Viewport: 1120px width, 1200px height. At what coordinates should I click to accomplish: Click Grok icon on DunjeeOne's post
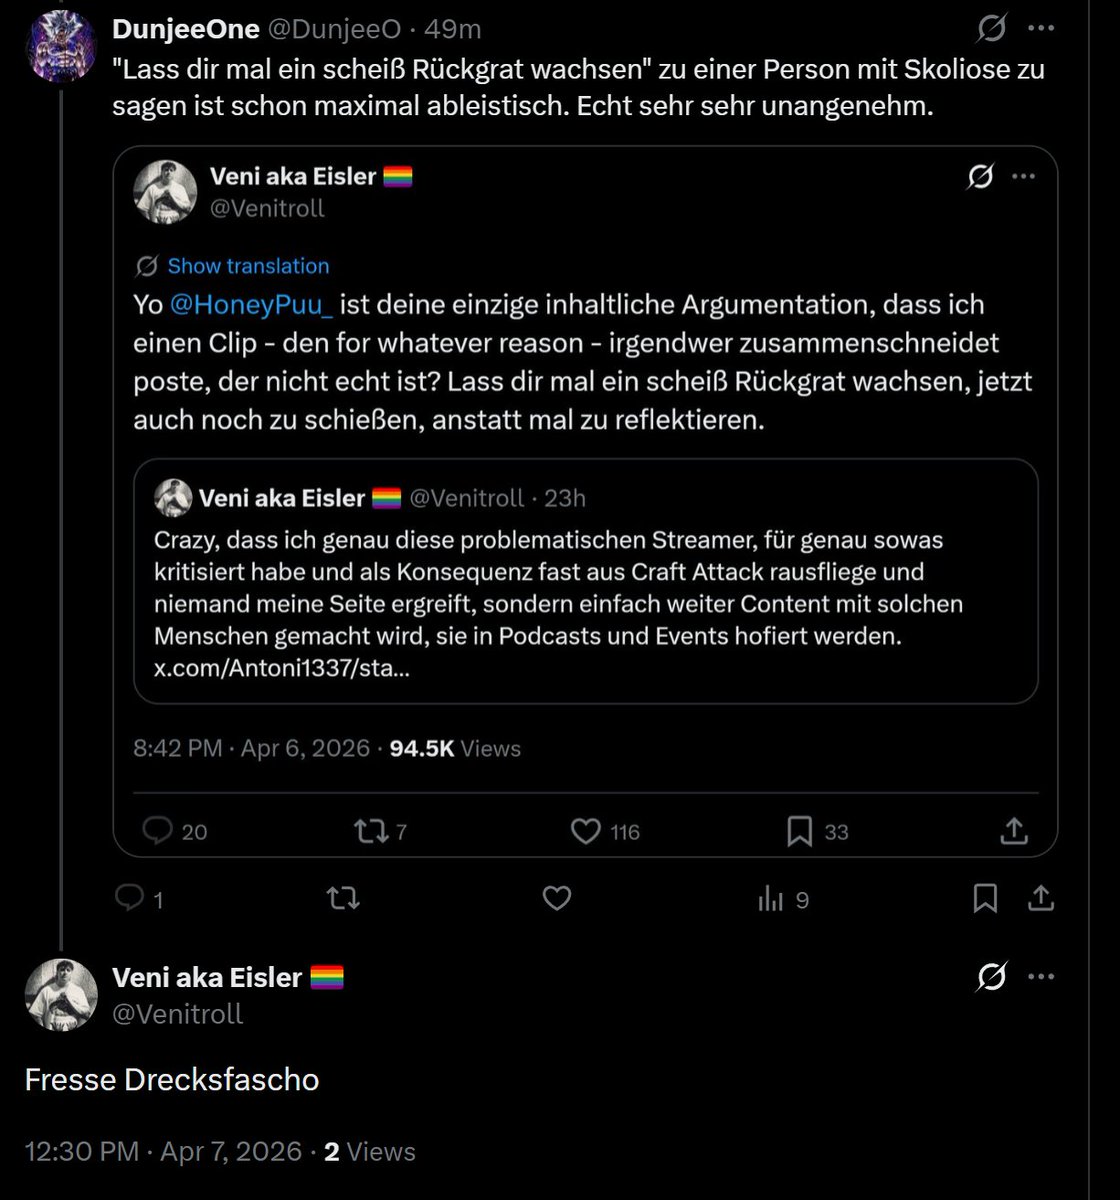point(991,29)
